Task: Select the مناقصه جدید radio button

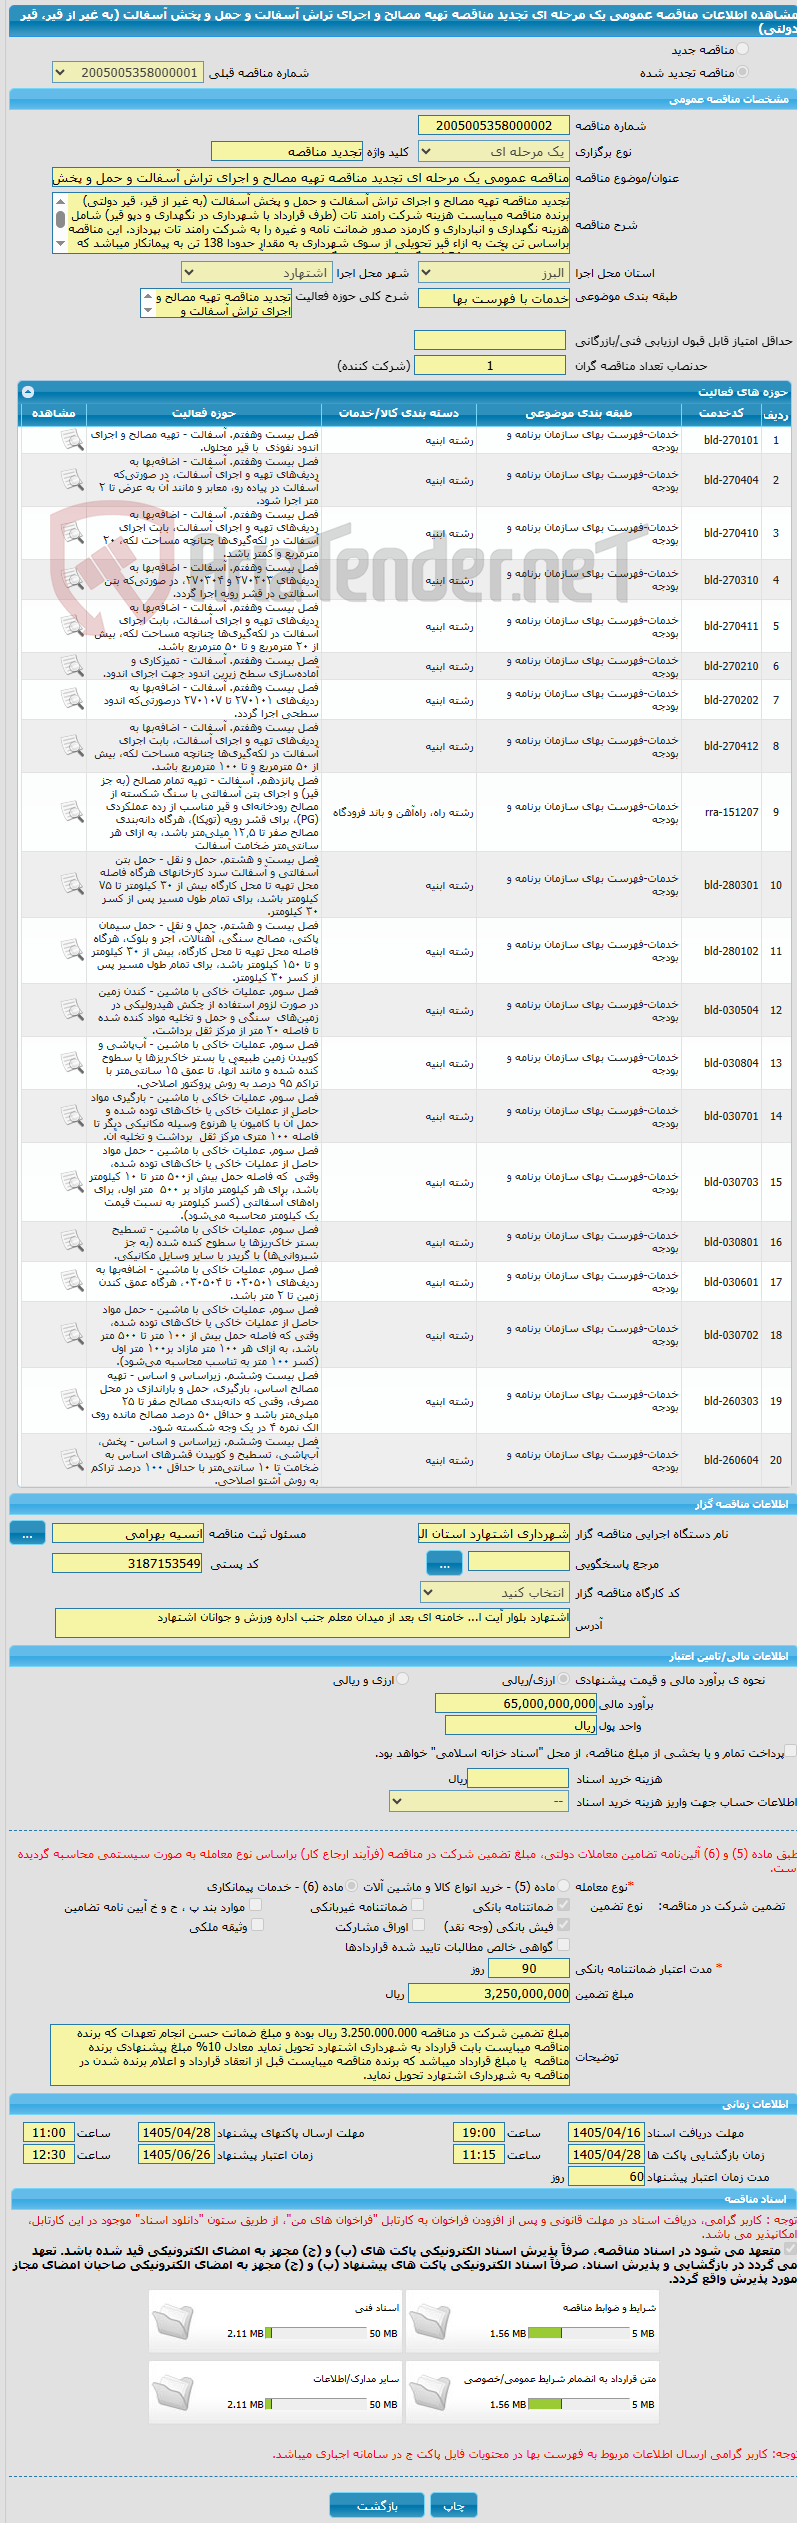Action: (743, 50)
